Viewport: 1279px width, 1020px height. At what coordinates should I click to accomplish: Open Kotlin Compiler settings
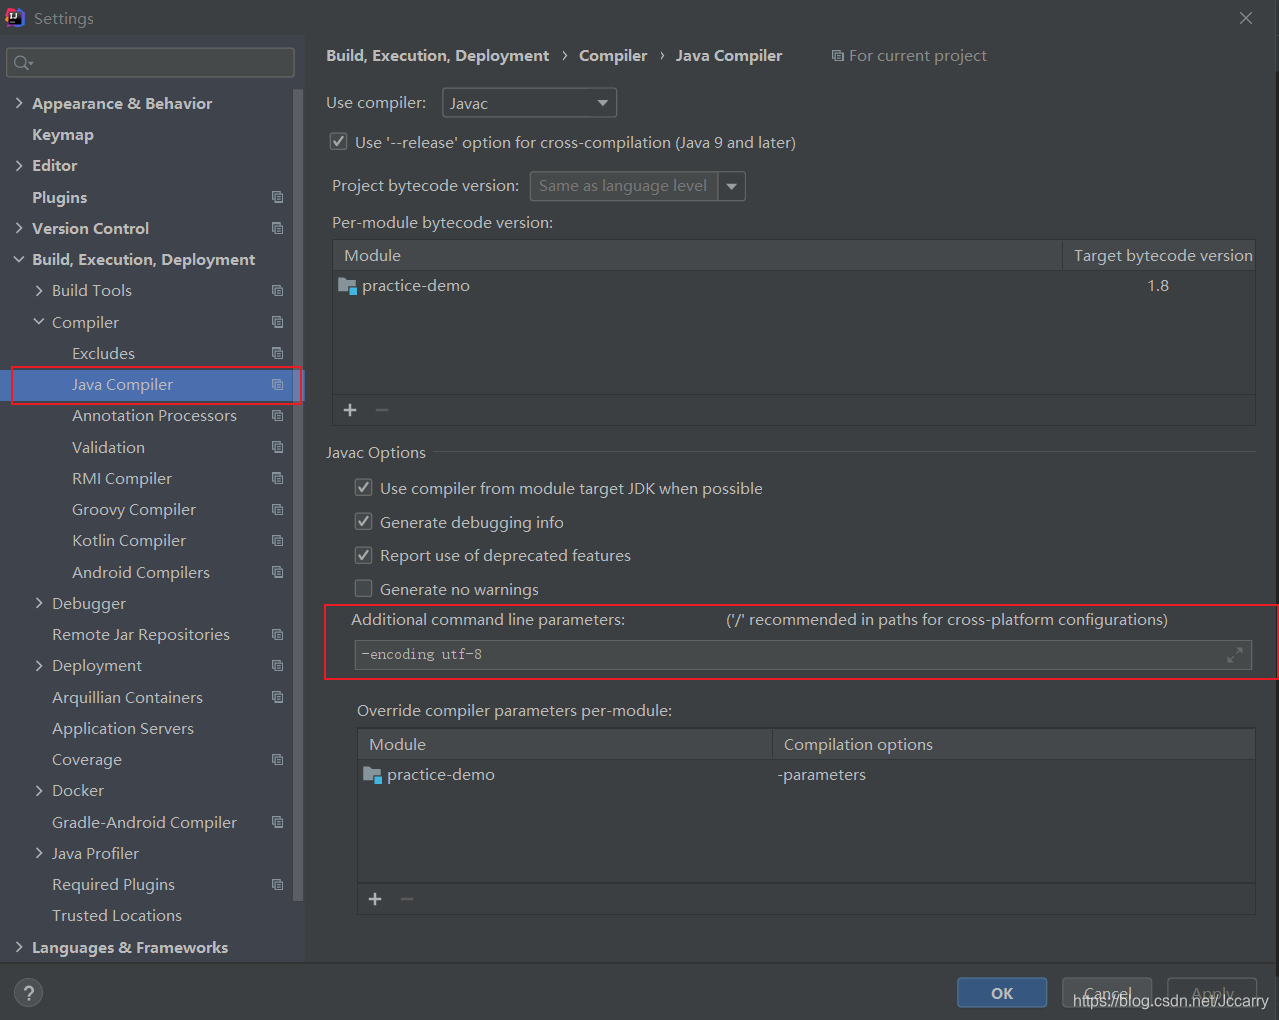pyautogui.click(x=129, y=541)
